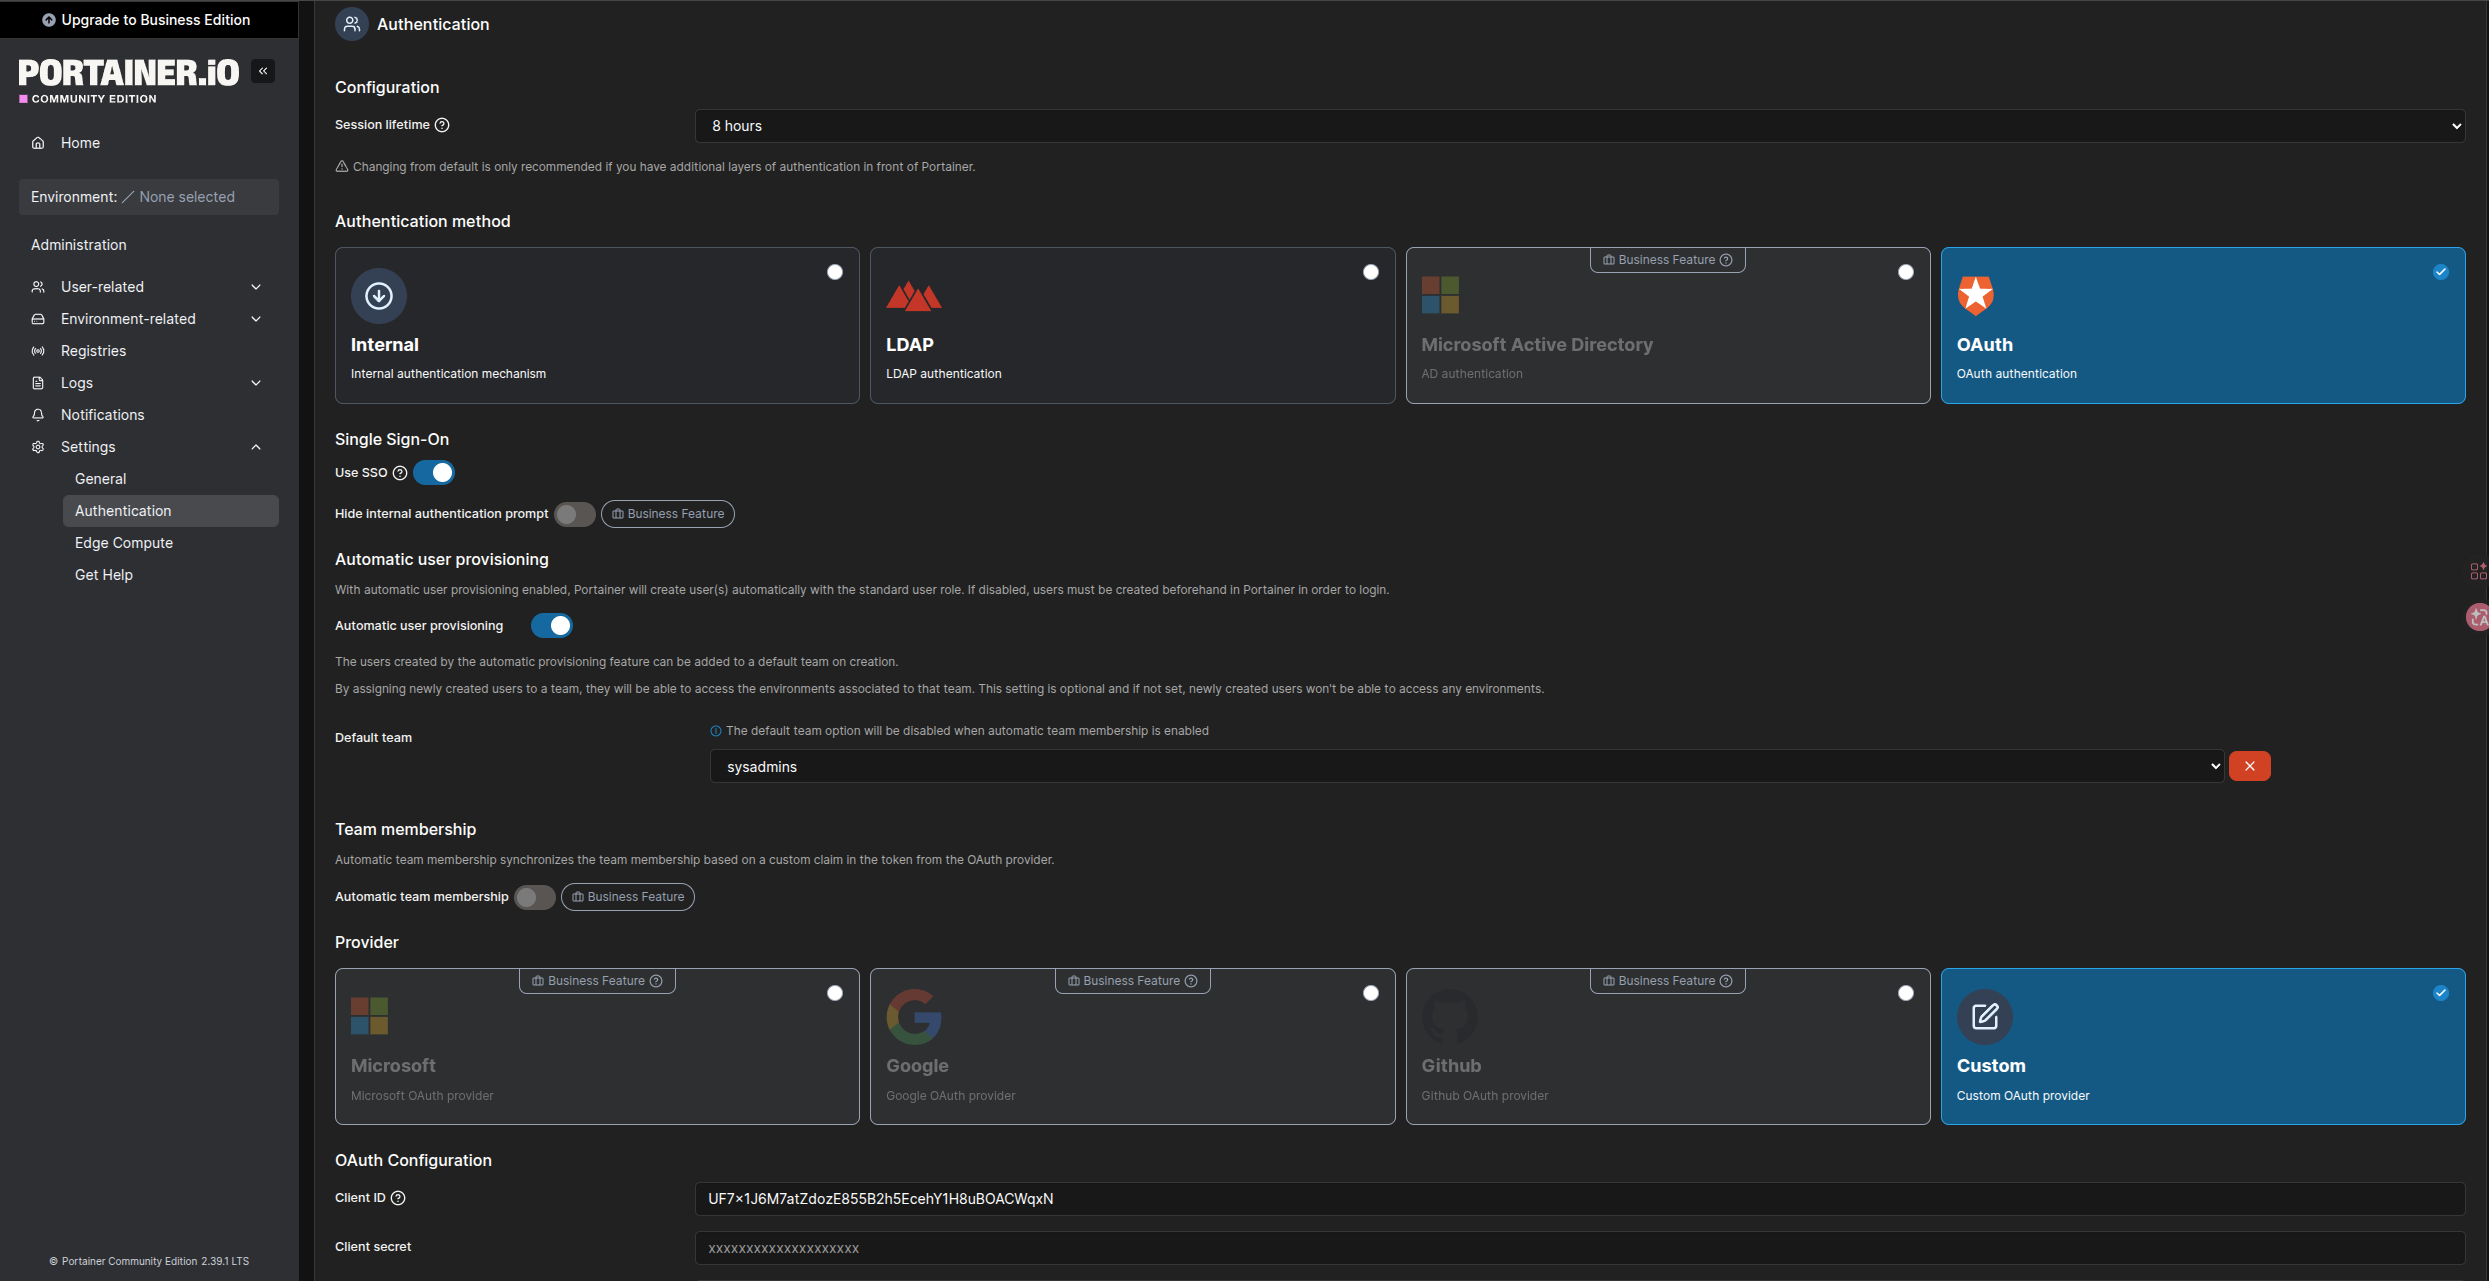Open the Session lifetime dropdown
2489x1281 pixels.
click(1579, 126)
